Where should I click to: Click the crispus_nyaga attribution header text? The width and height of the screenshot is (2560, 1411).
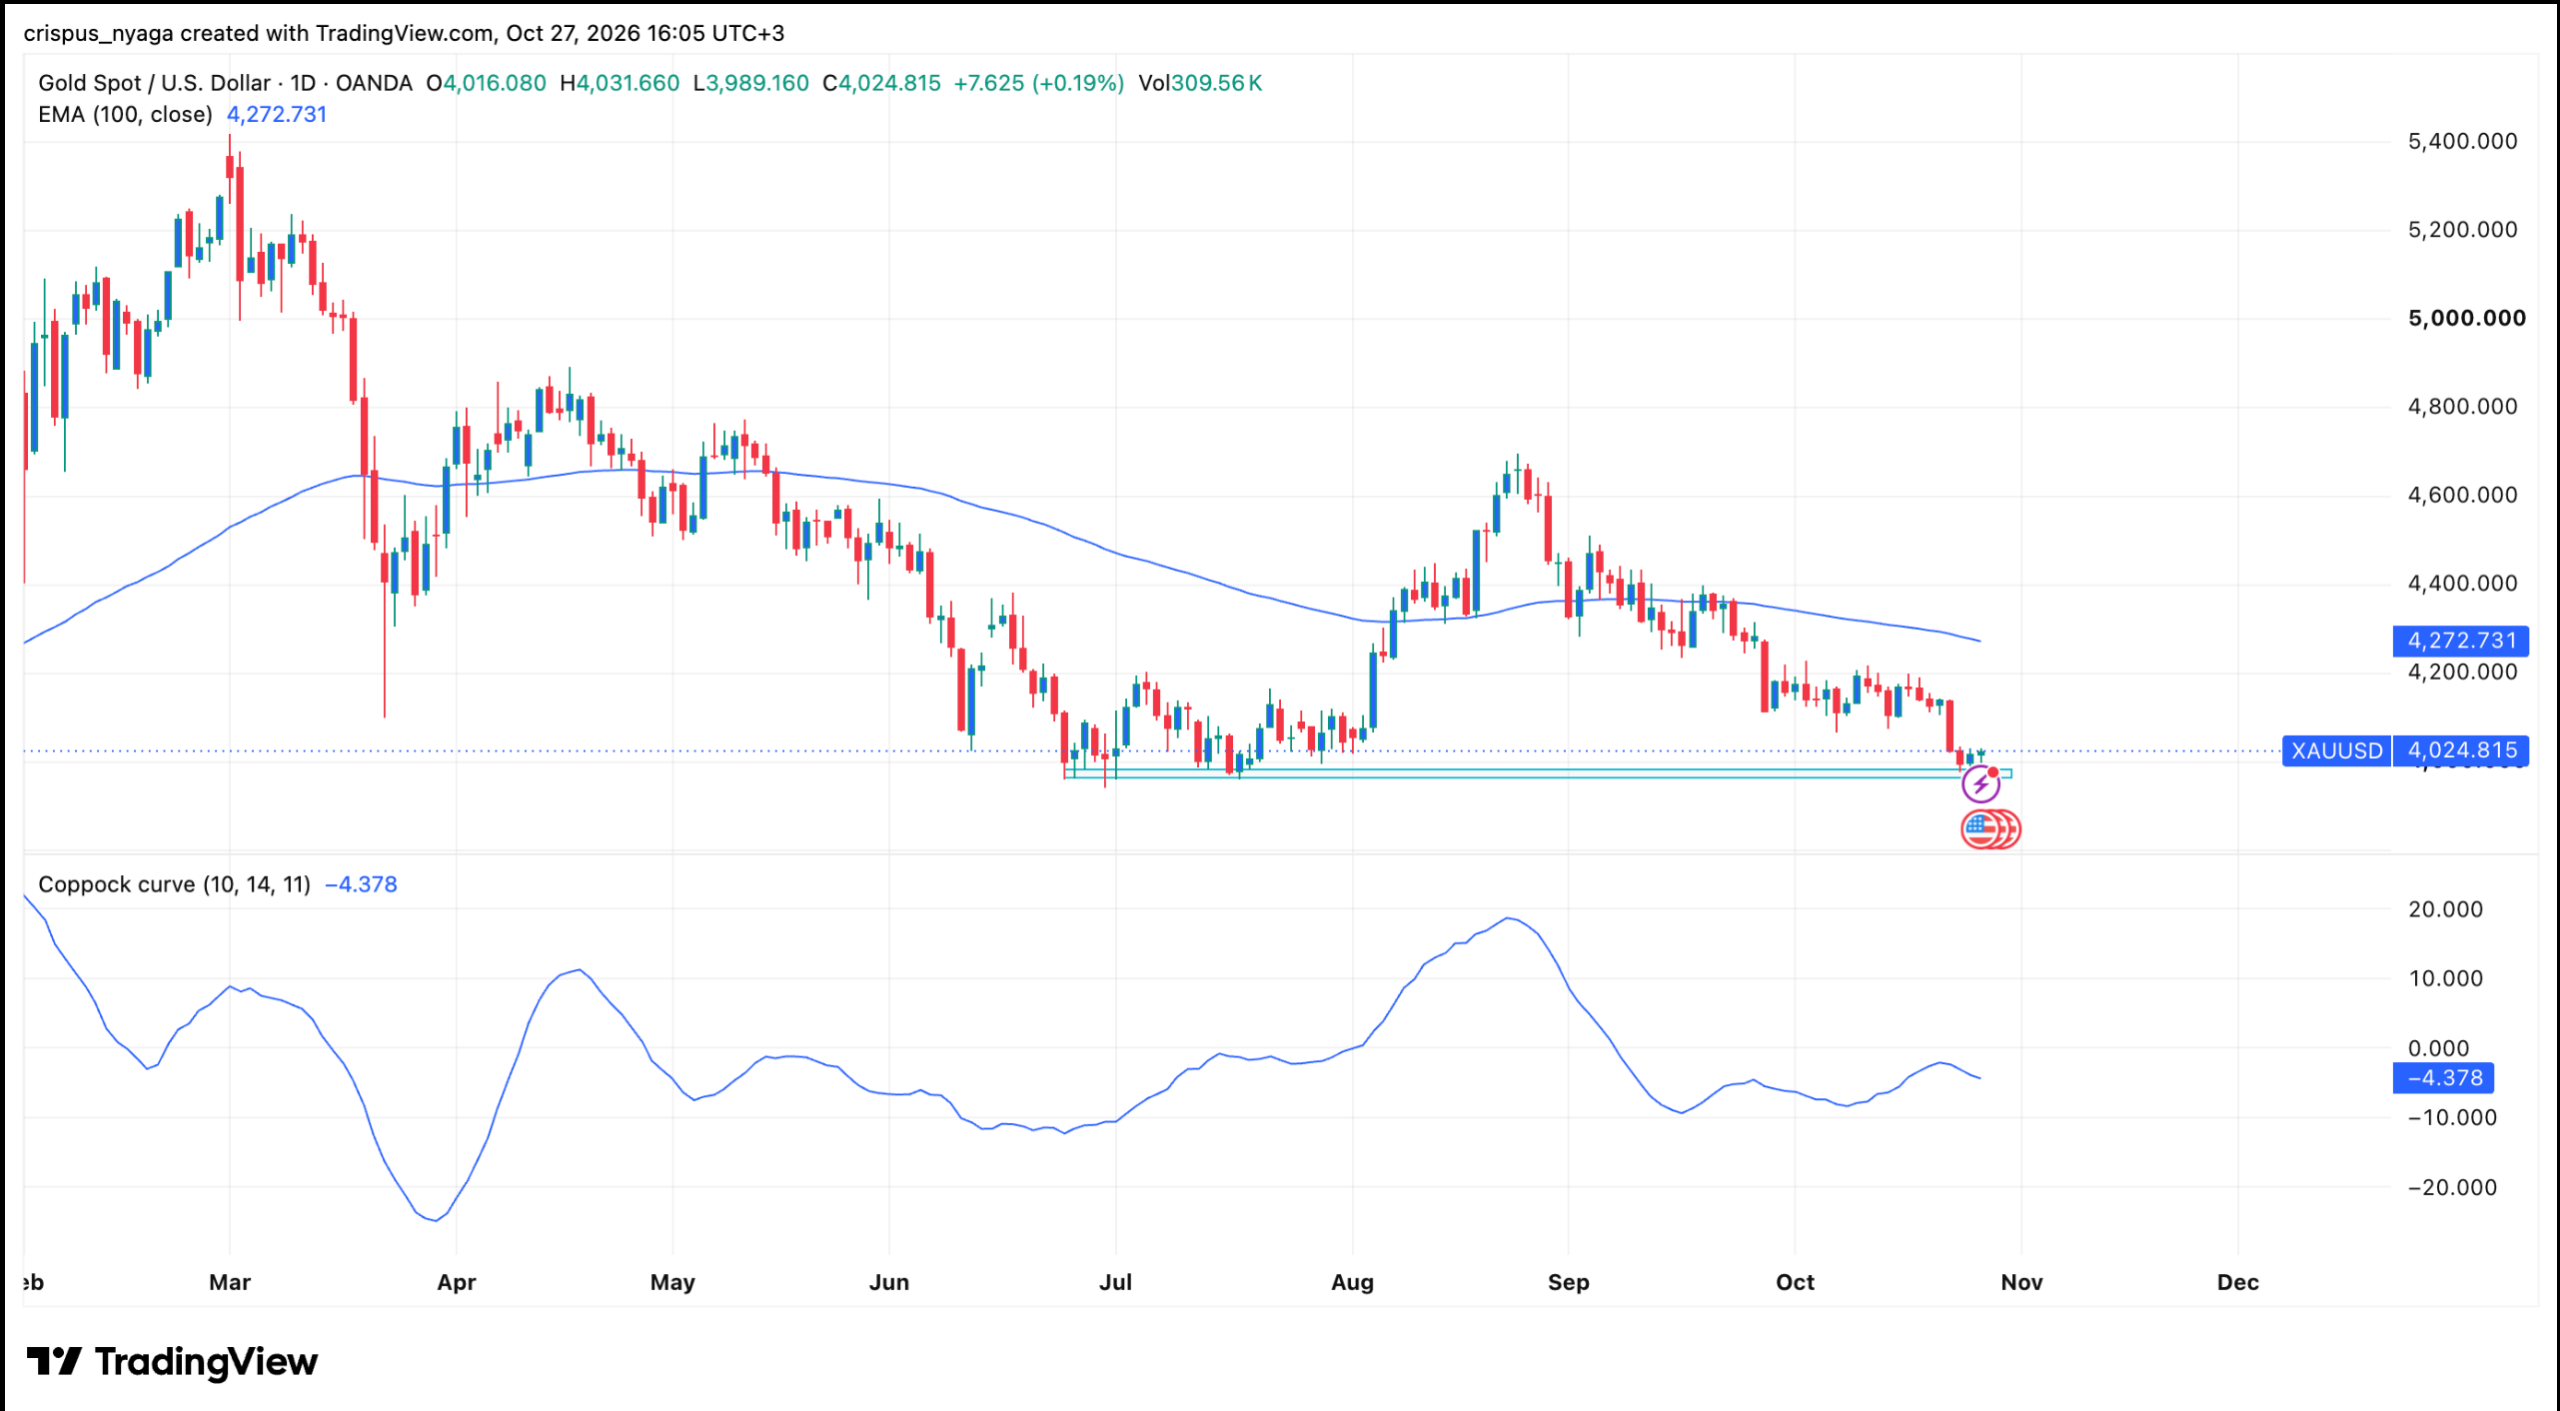click(404, 33)
